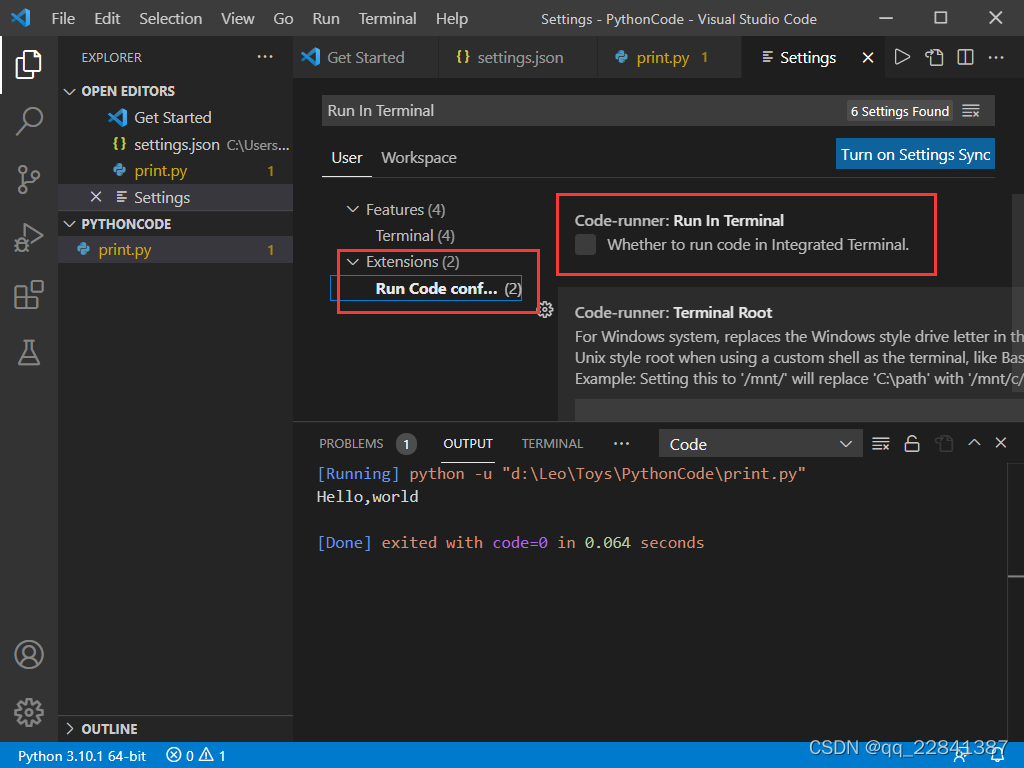Clear the Output panel contents
1024x768 pixels.
880,444
